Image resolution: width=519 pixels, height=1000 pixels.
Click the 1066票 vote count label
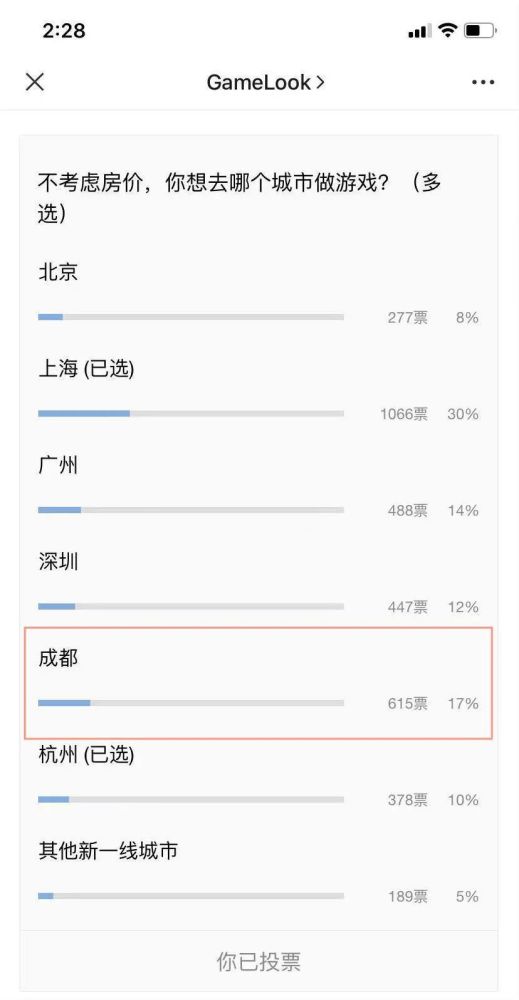point(404,414)
